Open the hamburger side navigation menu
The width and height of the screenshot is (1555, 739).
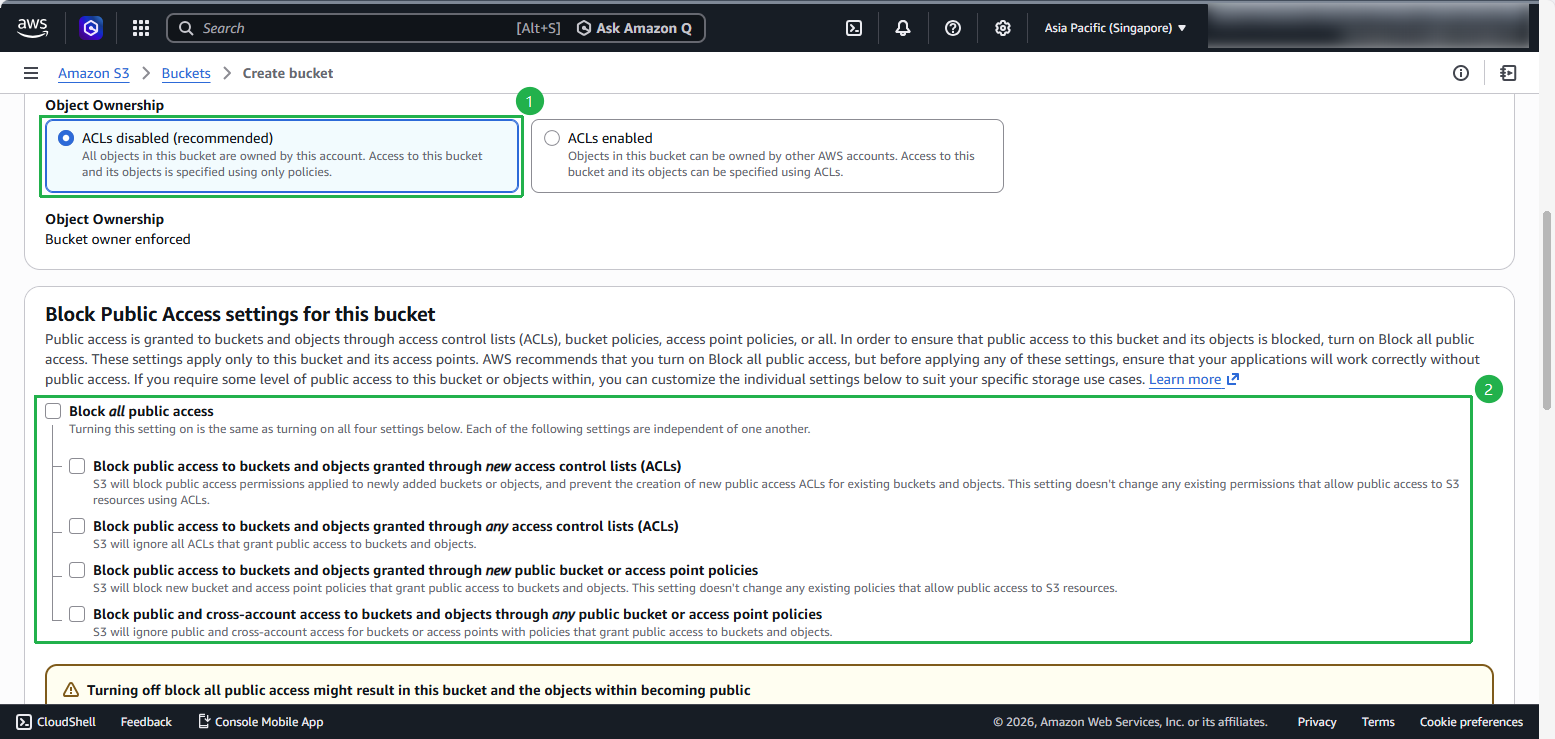click(x=31, y=73)
